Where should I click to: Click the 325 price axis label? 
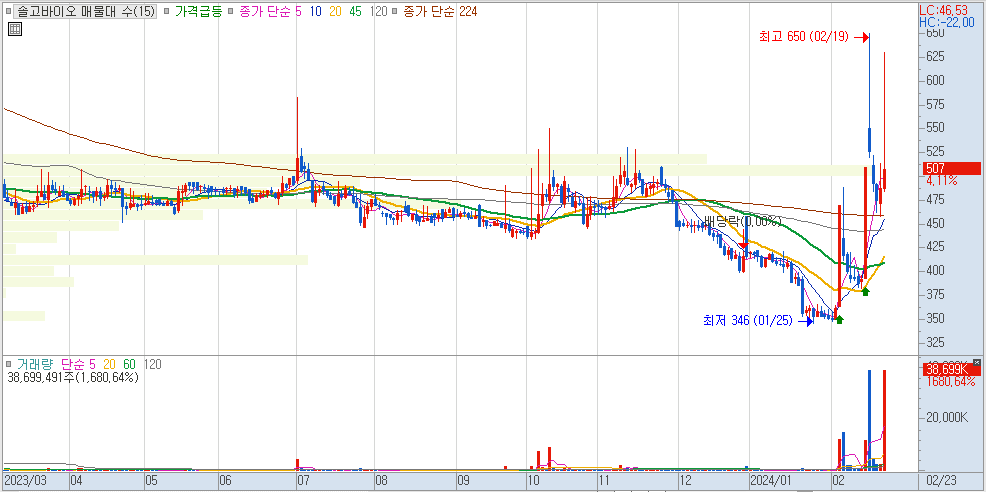pos(934,342)
